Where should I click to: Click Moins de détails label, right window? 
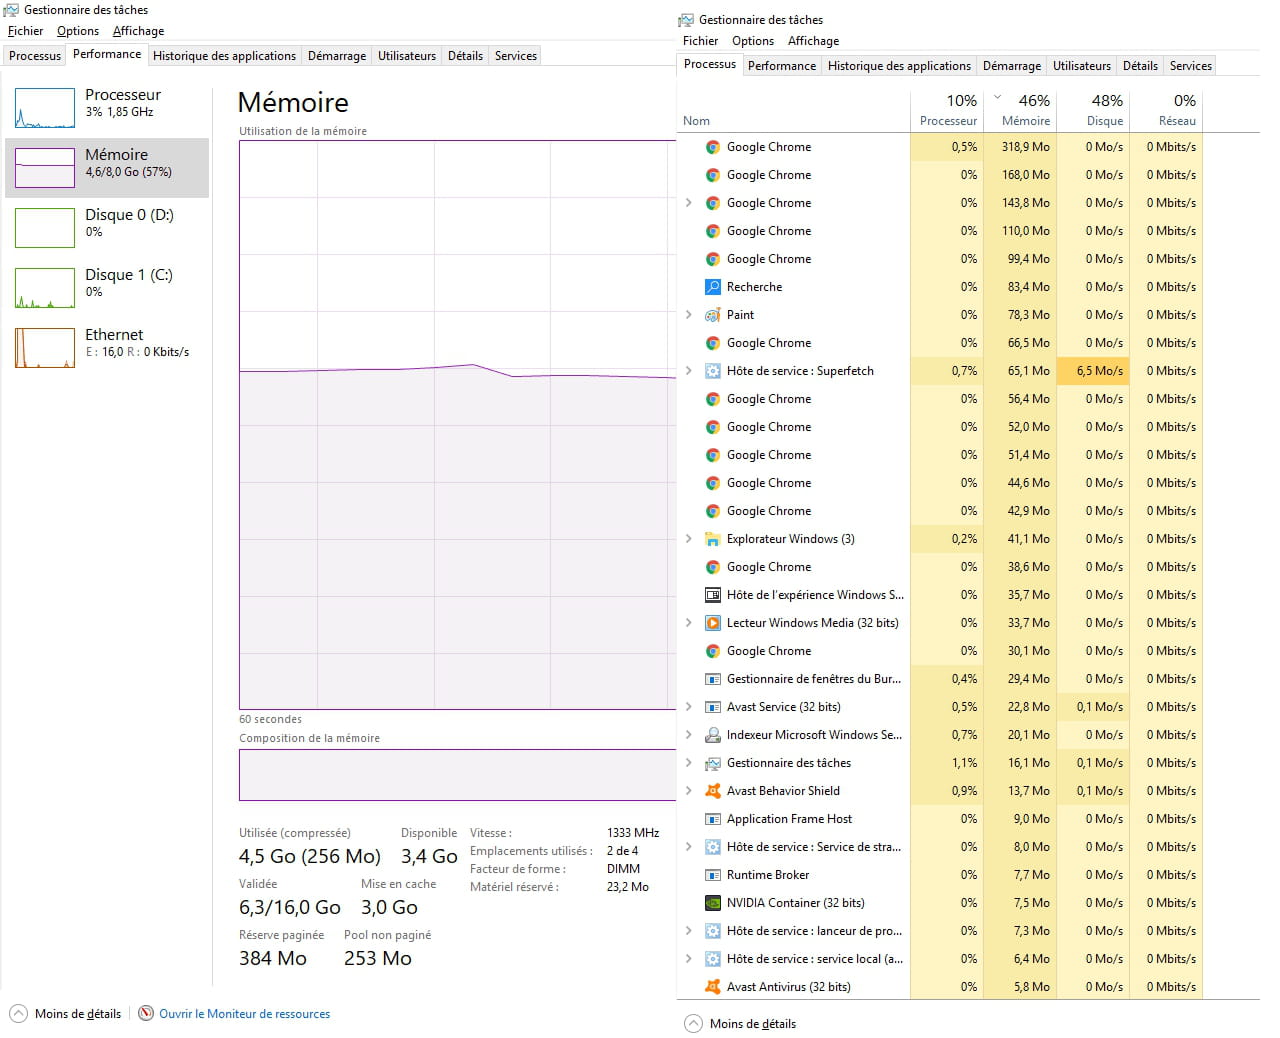753,1024
